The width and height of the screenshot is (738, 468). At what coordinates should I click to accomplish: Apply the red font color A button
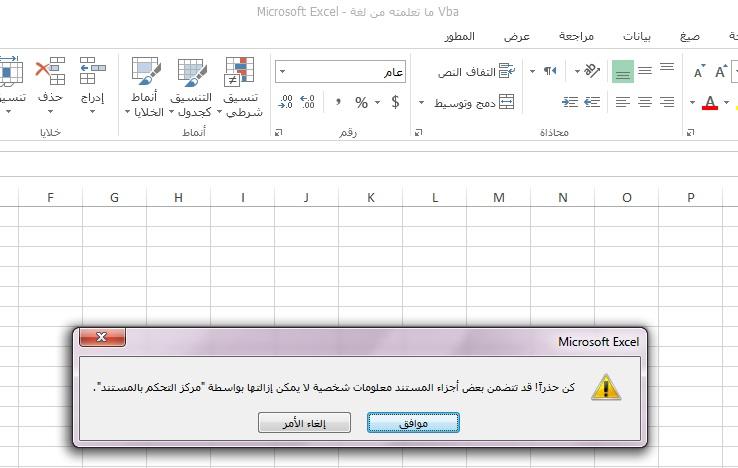[710, 102]
